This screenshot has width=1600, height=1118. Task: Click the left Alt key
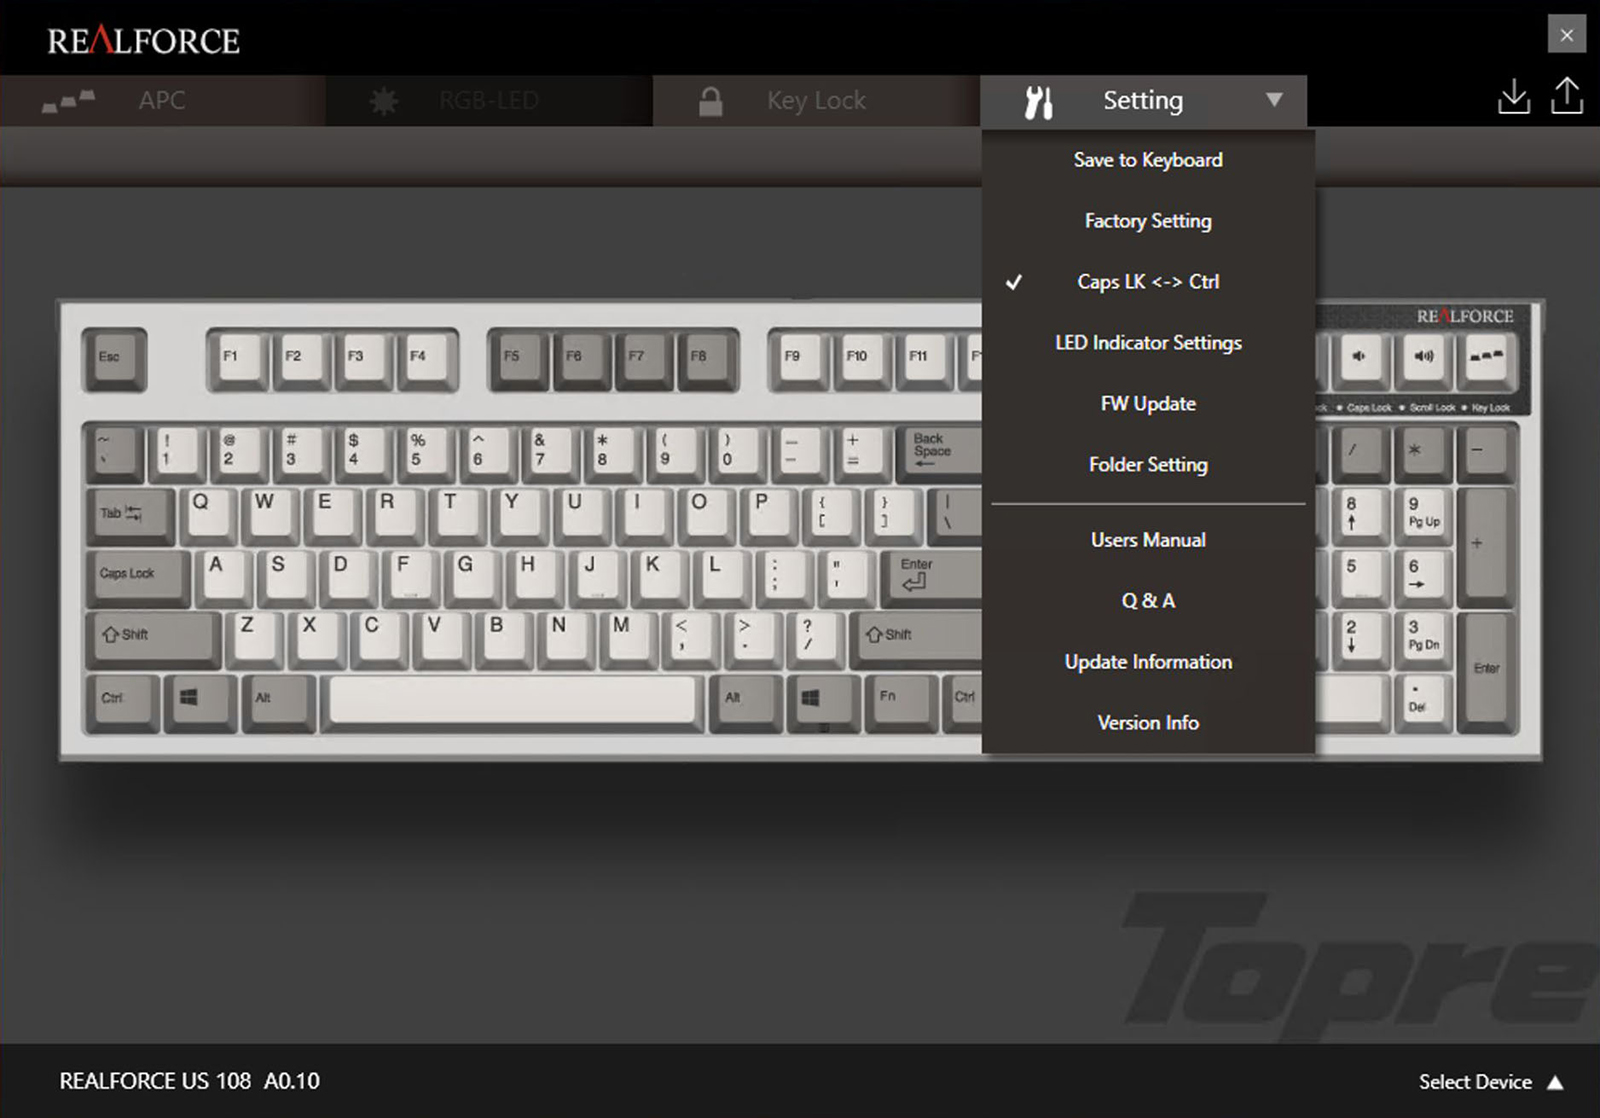point(278,703)
